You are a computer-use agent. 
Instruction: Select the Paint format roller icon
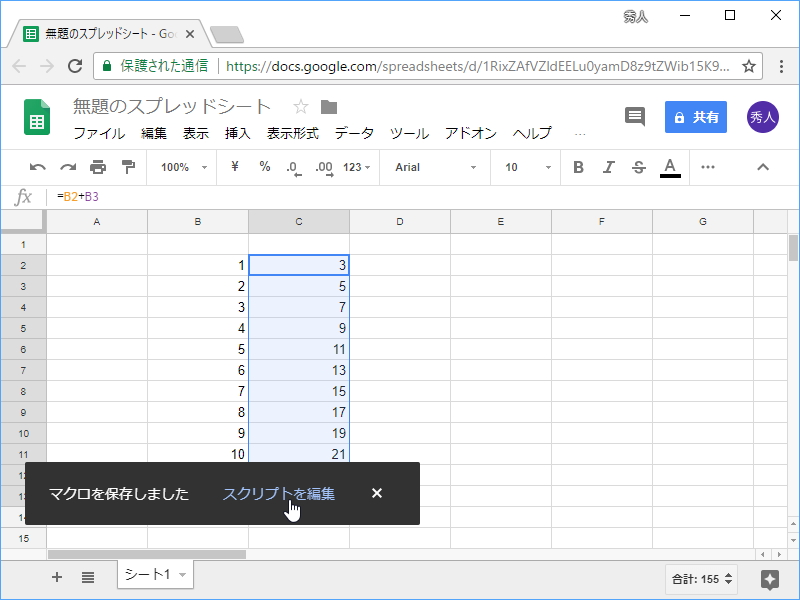click(128, 167)
